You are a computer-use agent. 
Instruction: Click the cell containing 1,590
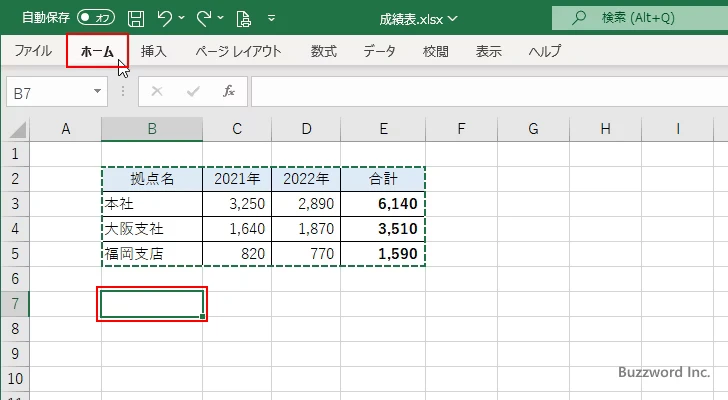tap(383, 254)
